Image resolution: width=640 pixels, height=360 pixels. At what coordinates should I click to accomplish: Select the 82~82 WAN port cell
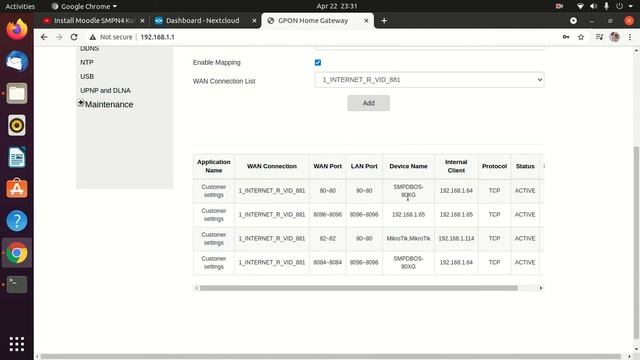click(x=327, y=238)
